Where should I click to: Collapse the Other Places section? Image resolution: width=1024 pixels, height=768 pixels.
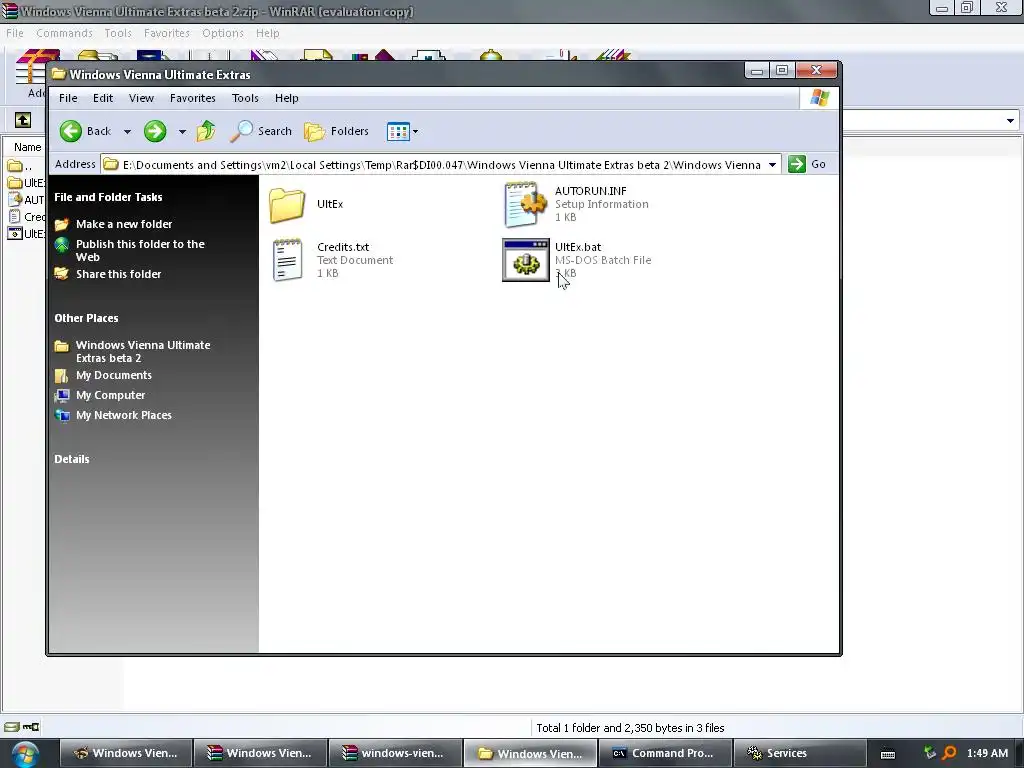pos(86,318)
